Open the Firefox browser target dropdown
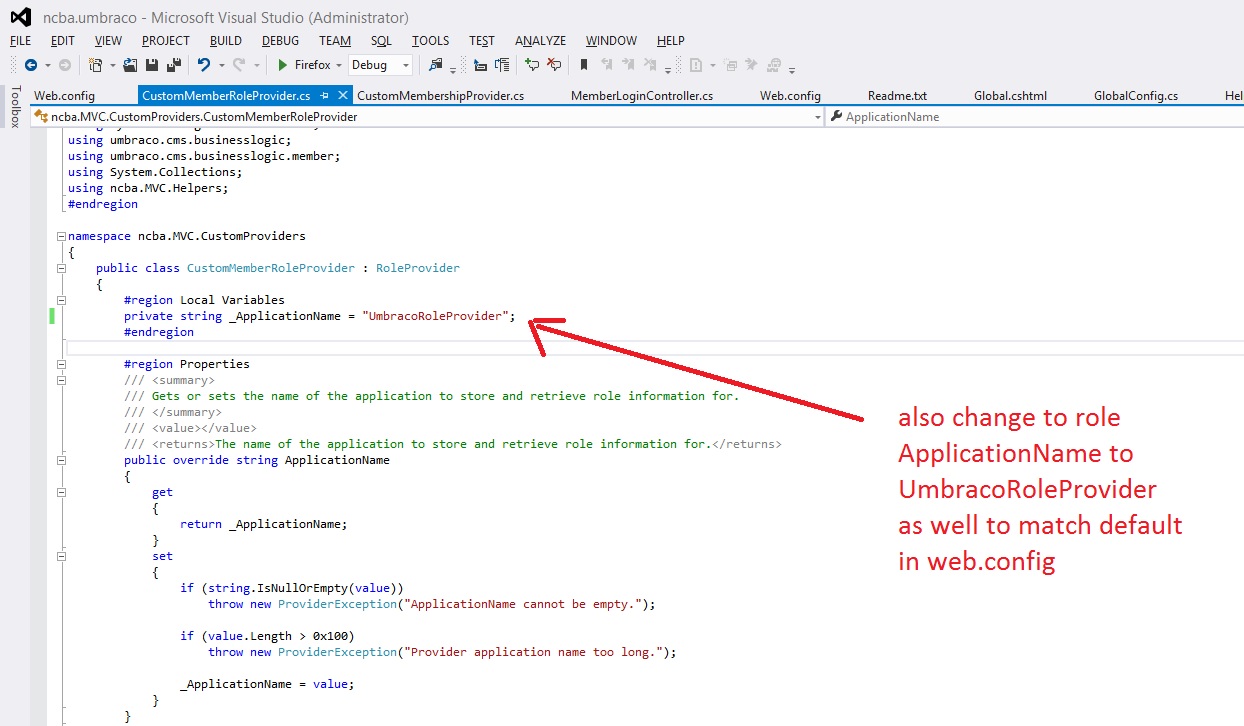1244x726 pixels. (x=339, y=66)
